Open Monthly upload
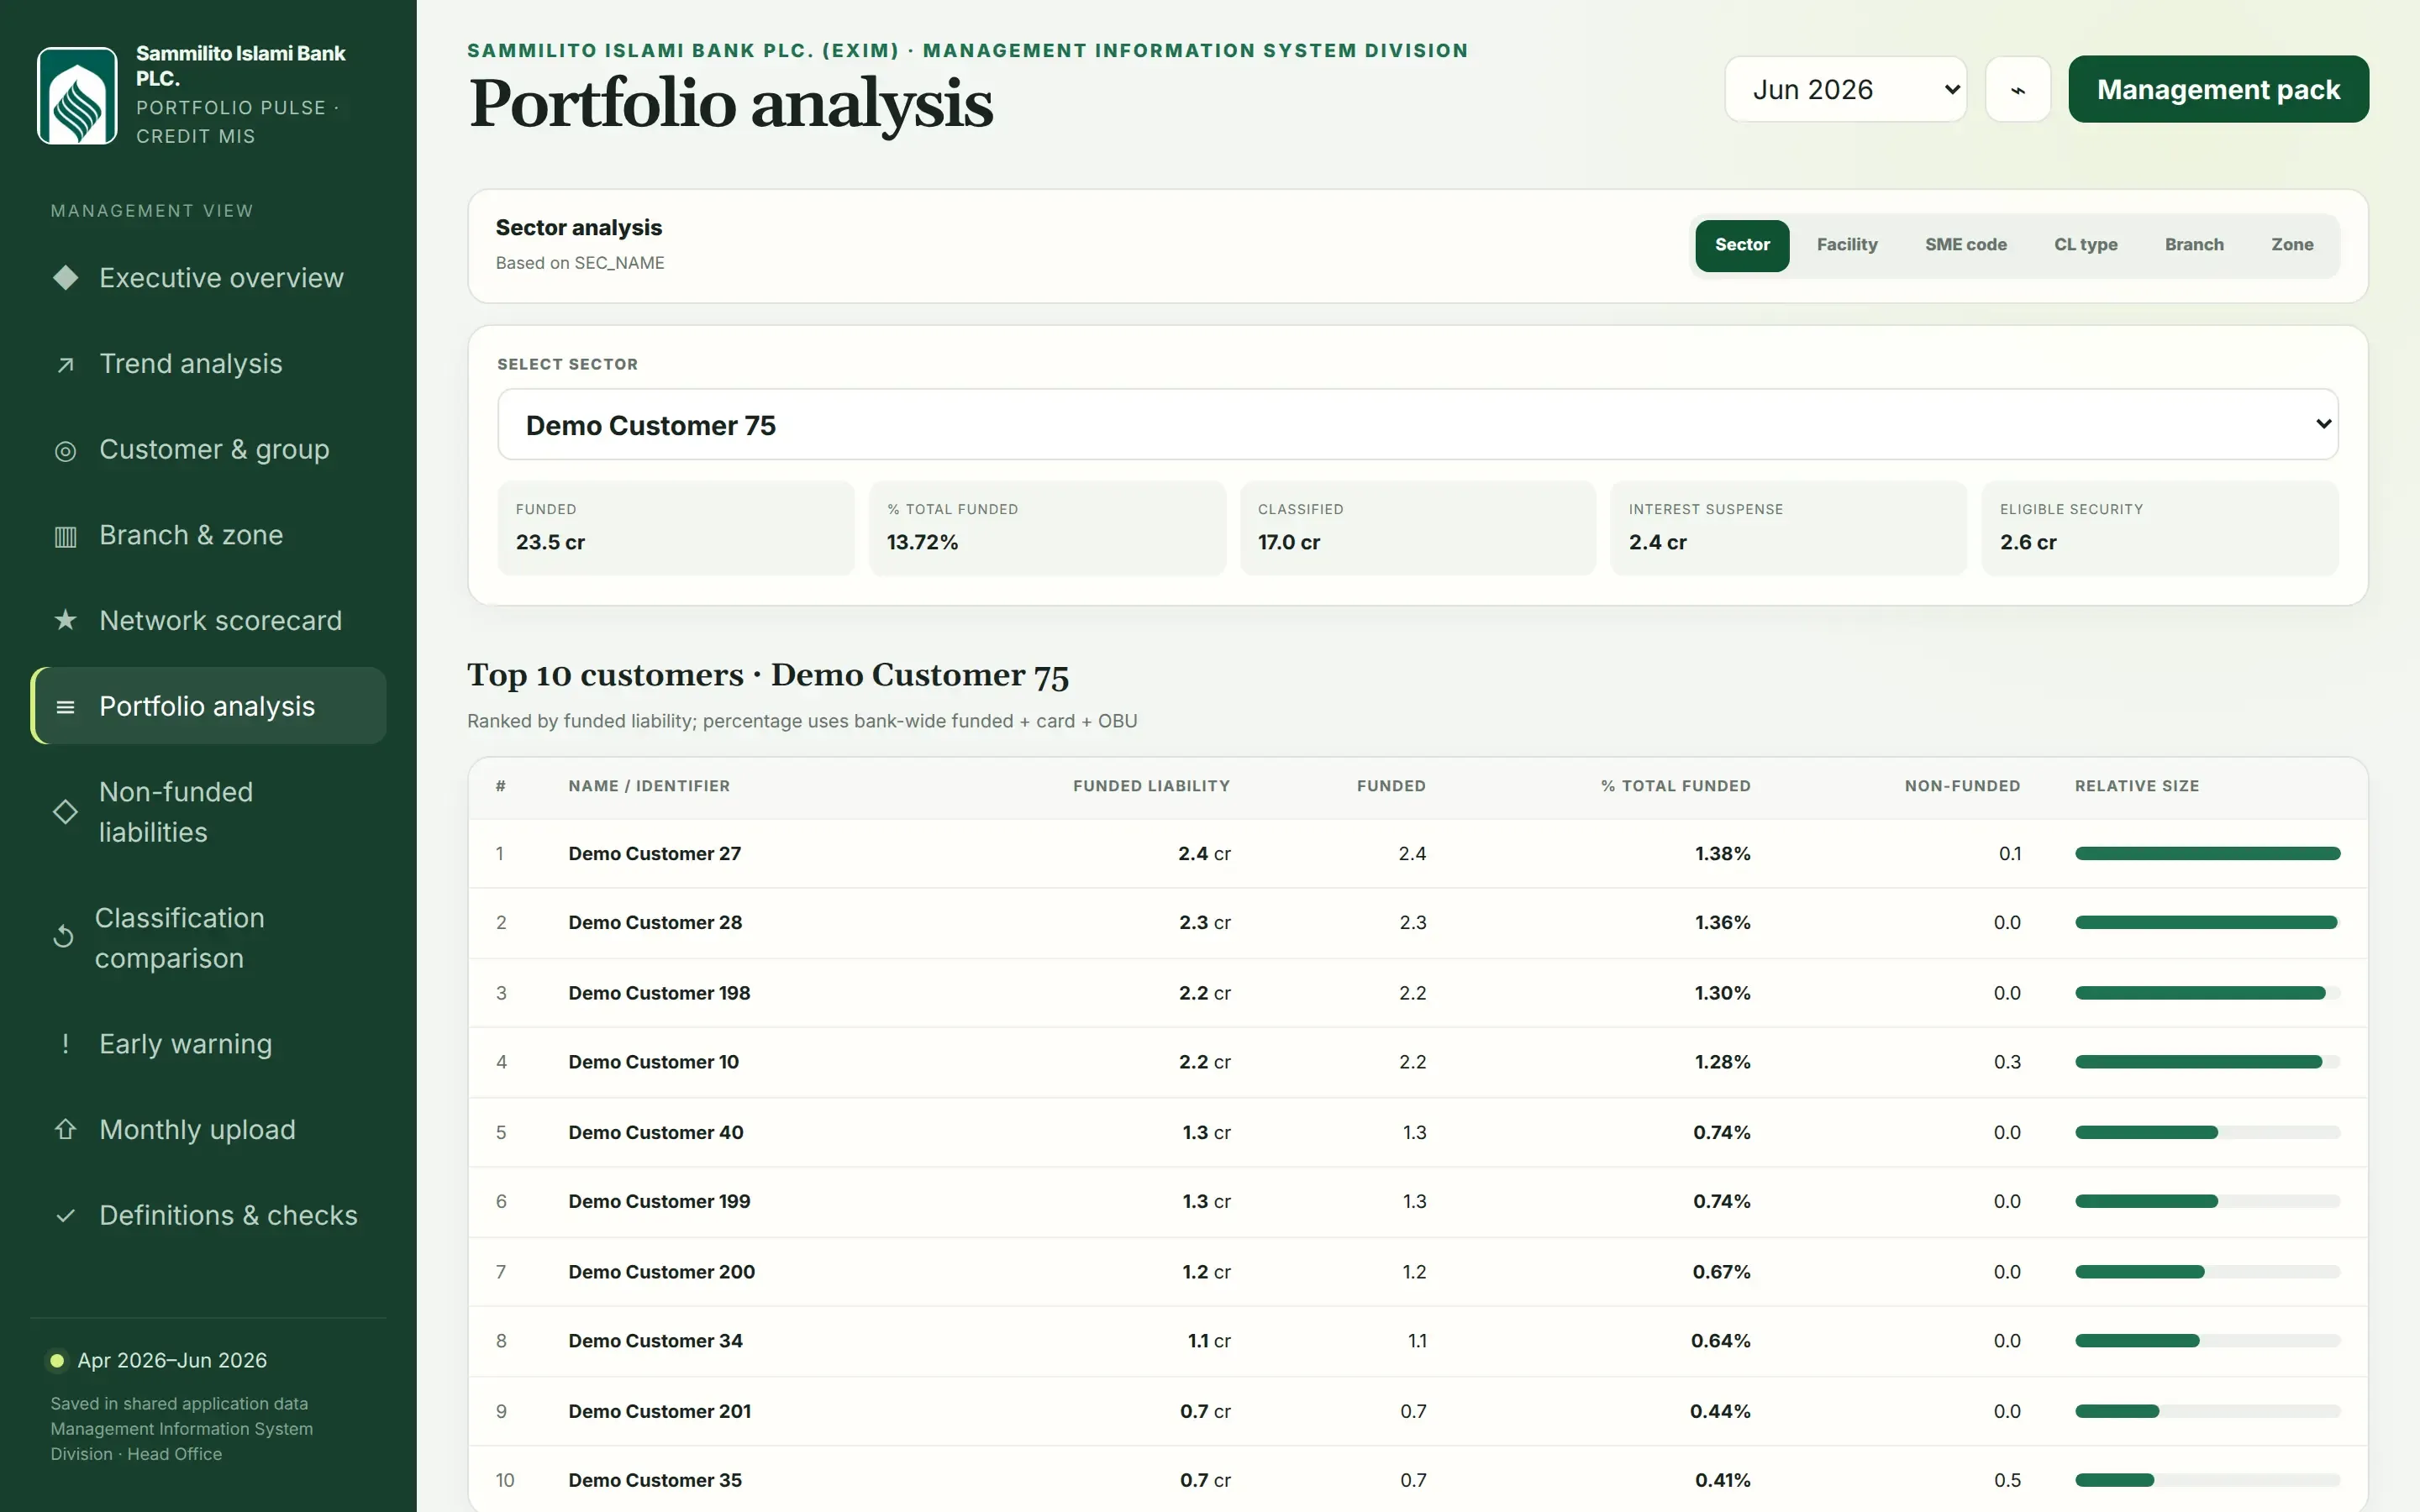The image size is (2420, 1512). click(209, 1130)
